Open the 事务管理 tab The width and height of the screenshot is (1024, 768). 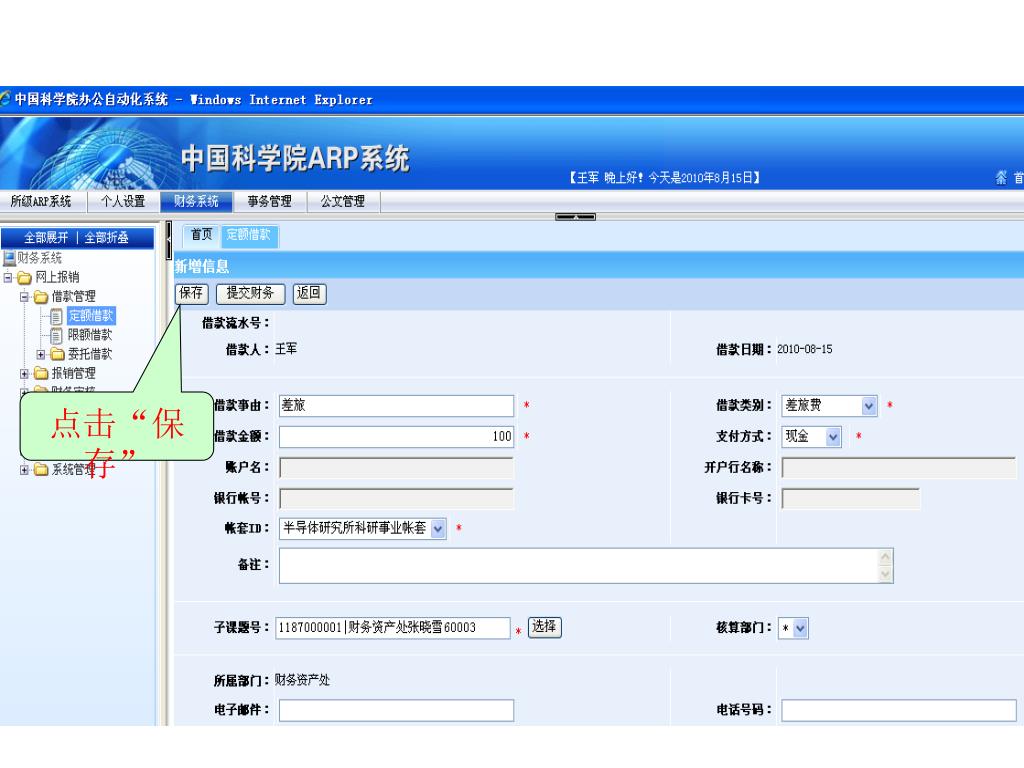coord(269,201)
